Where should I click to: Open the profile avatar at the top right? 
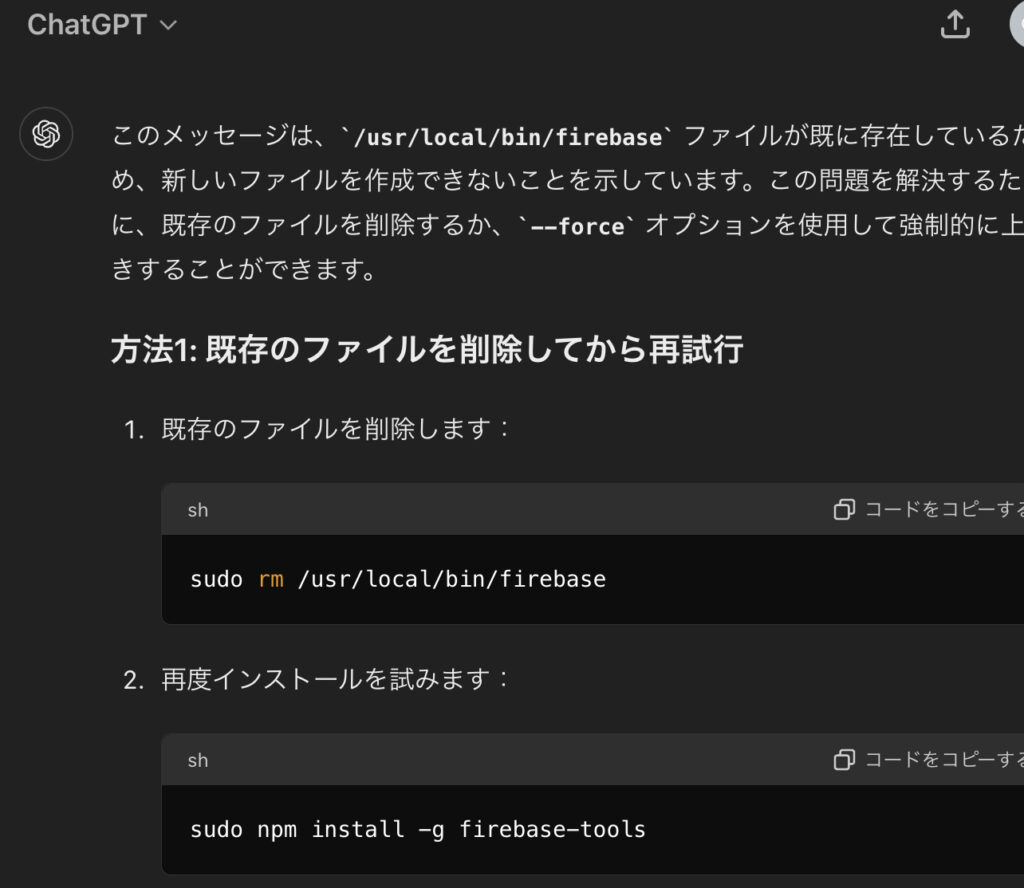click(x=1016, y=25)
